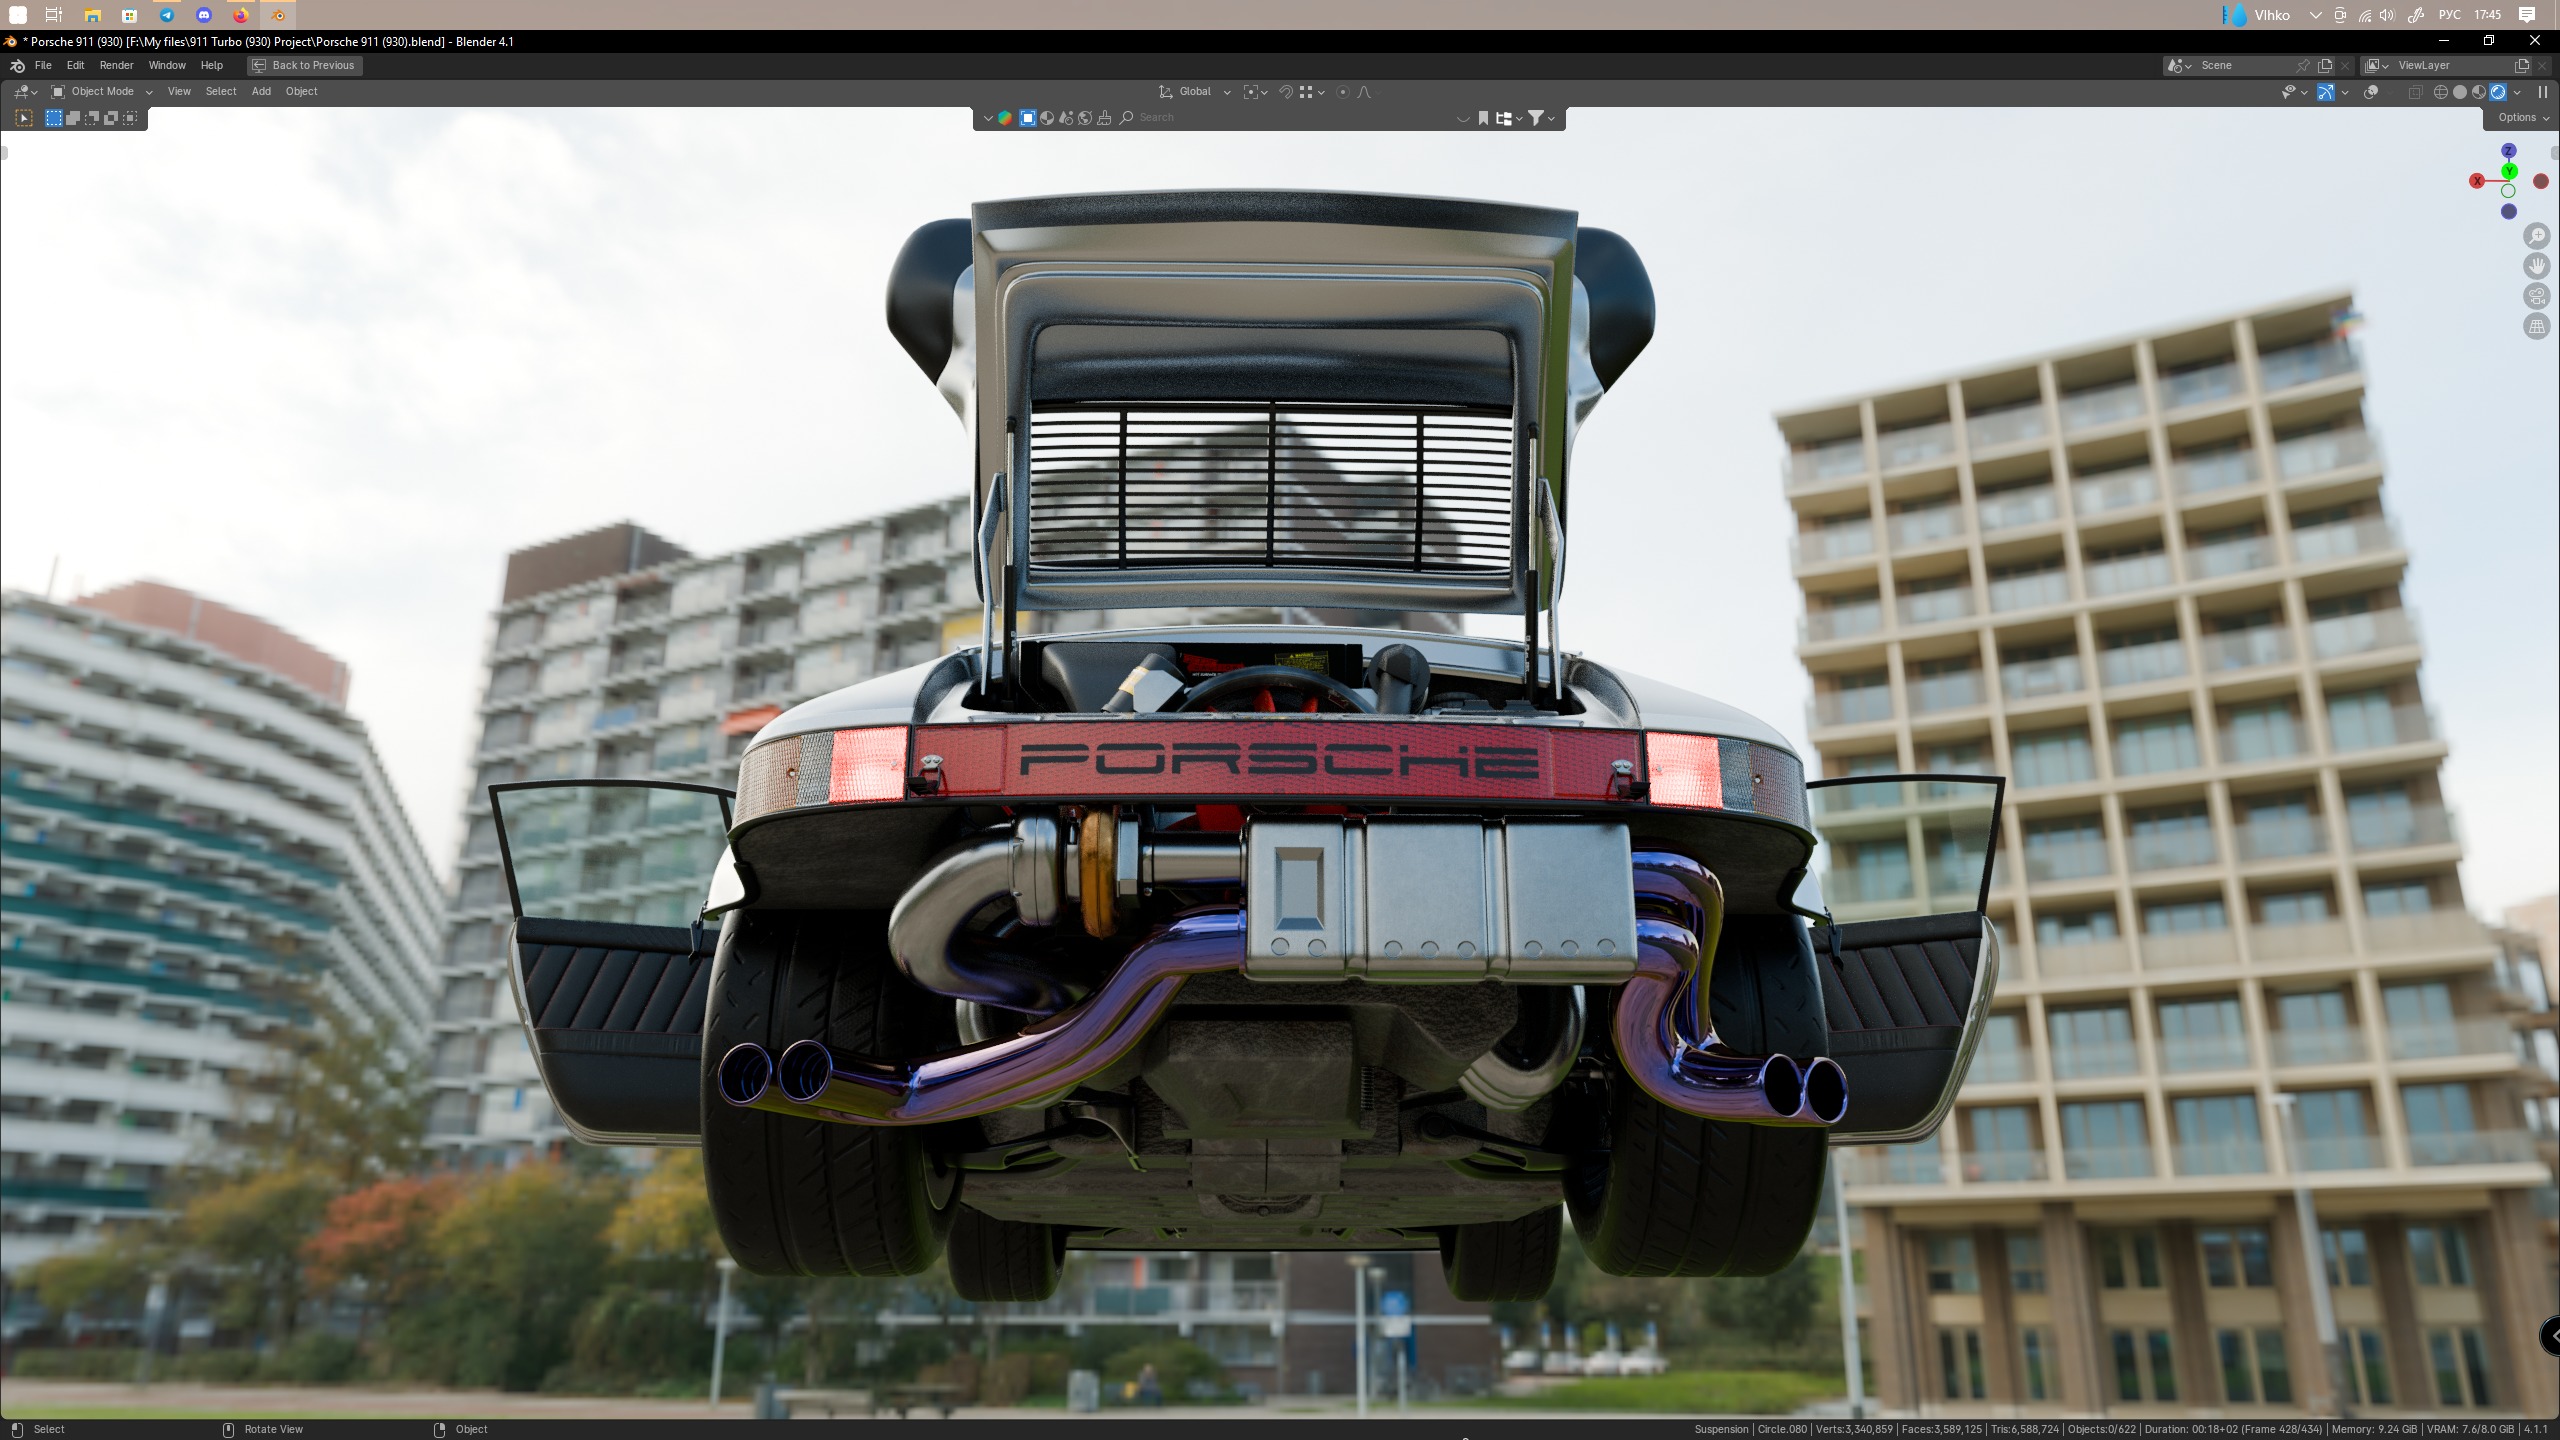The height and width of the screenshot is (1440, 2560).
Task: Open the Render menu
Action: [x=116, y=65]
